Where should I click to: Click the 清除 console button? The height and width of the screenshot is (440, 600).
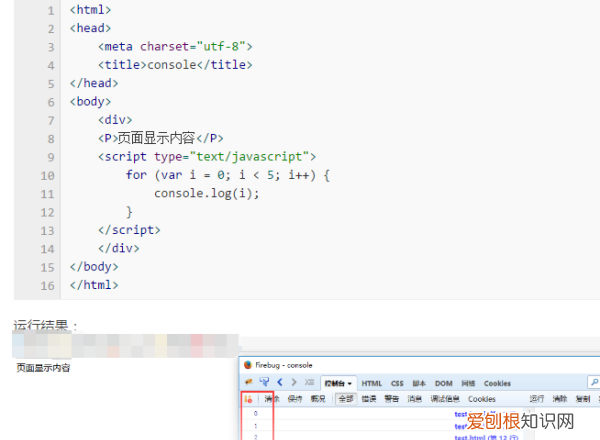pos(272,399)
